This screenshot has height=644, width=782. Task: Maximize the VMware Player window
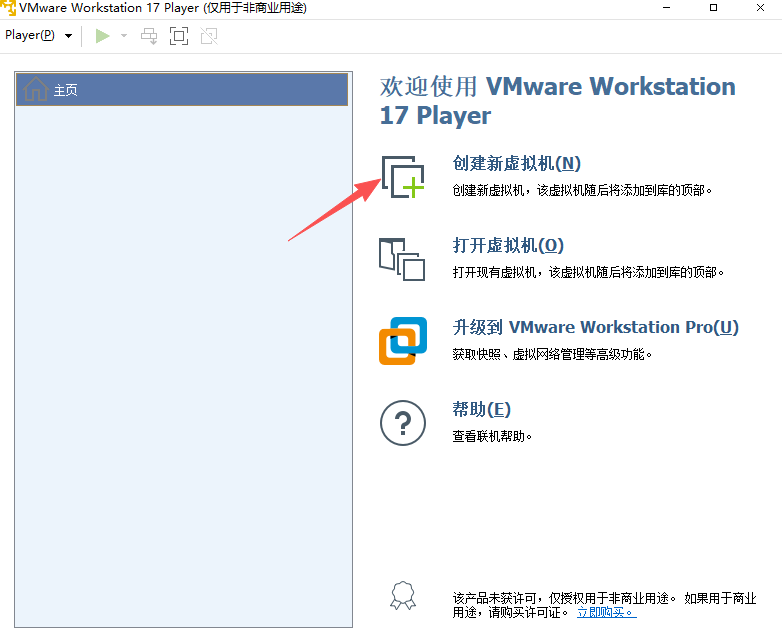tap(713, 7)
